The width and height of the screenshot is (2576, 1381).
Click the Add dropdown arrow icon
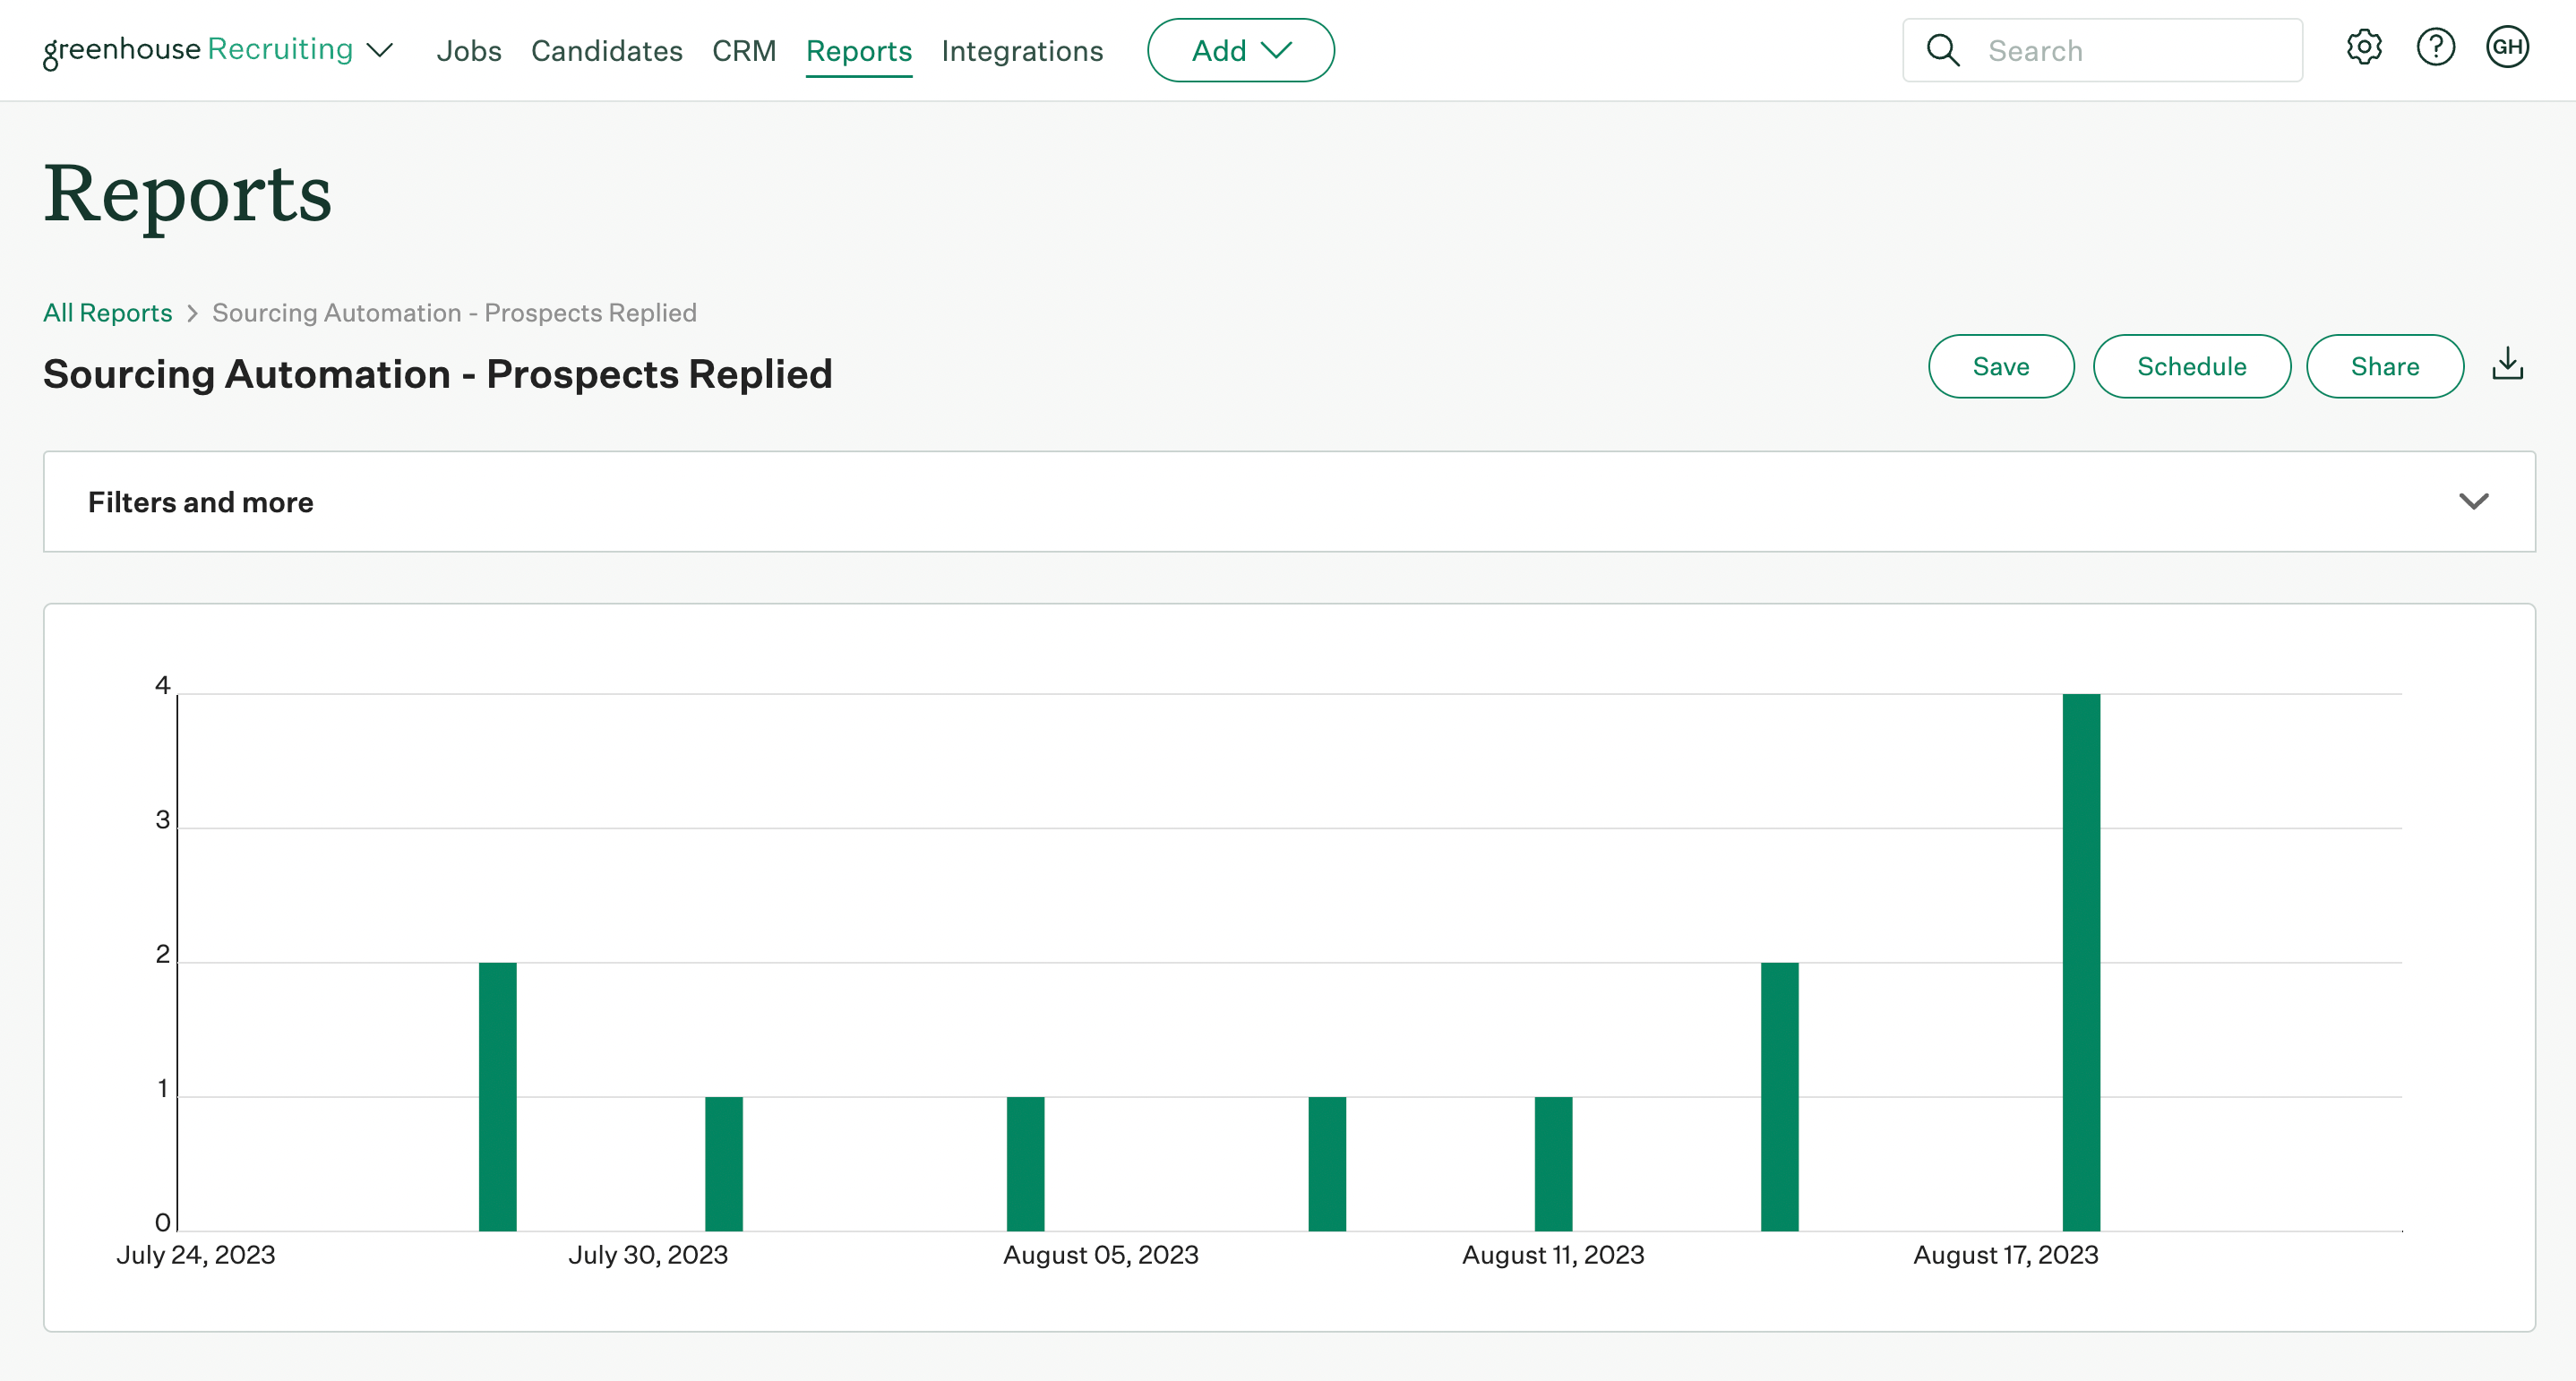point(1276,49)
